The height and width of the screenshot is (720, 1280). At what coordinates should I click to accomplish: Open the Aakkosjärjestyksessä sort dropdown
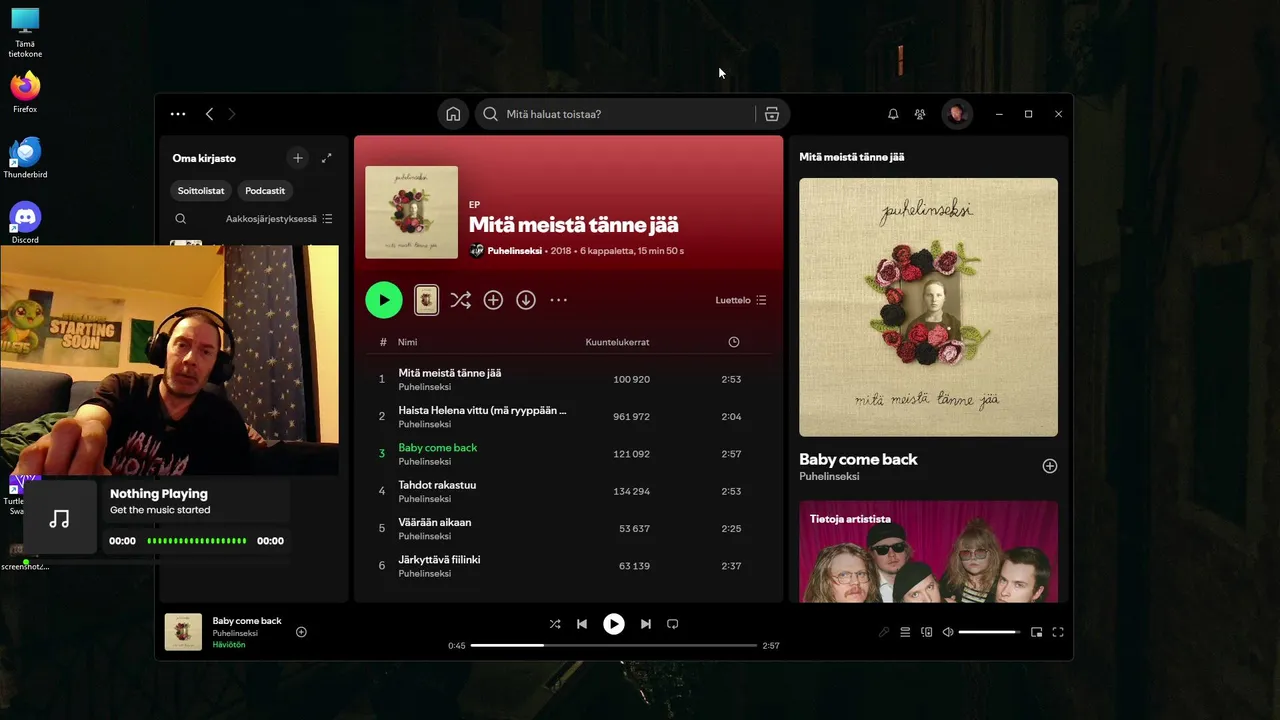point(279,219)
